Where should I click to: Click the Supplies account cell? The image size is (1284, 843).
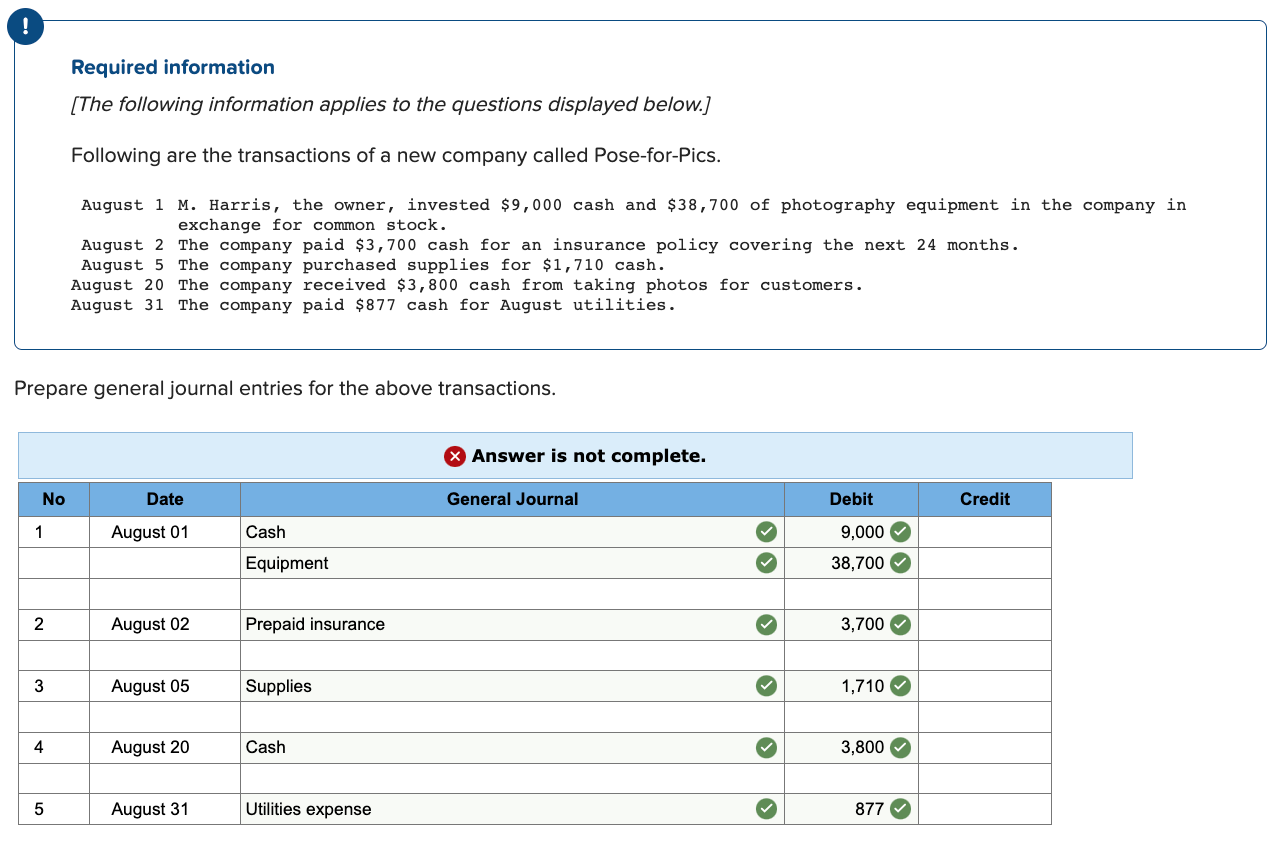coord(512,686)
